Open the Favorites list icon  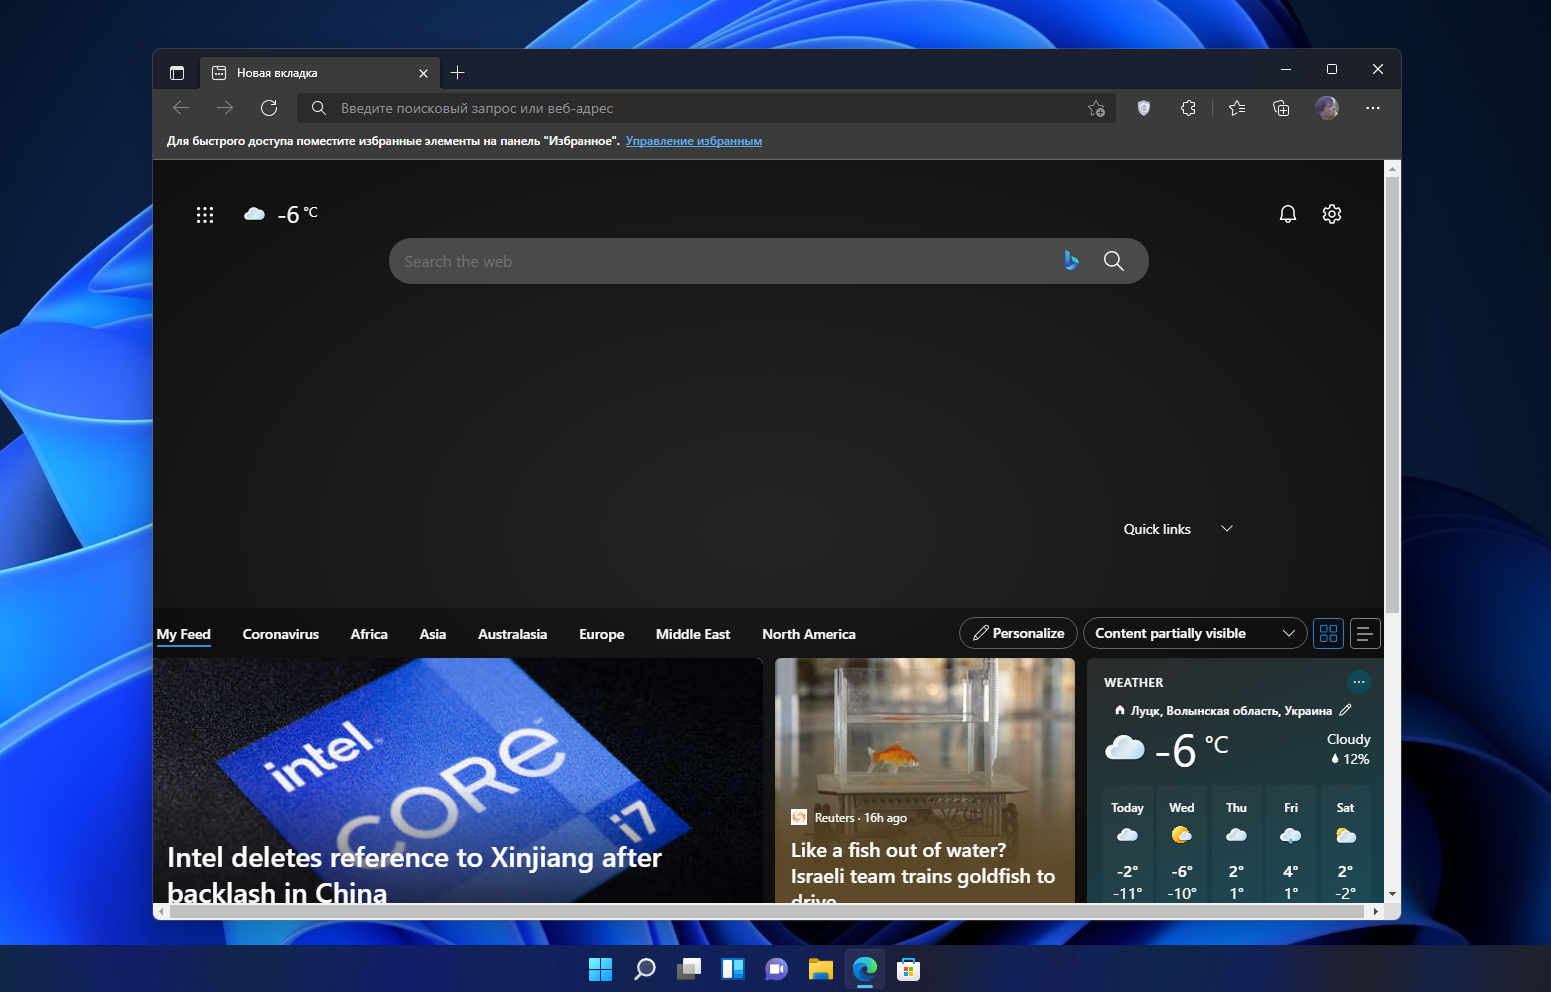tap(1237, 108)
